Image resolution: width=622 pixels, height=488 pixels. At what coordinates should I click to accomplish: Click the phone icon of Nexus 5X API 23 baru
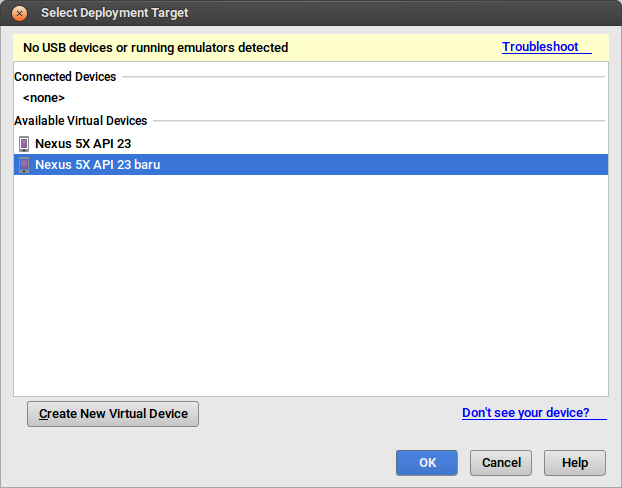tap(24, 165)
